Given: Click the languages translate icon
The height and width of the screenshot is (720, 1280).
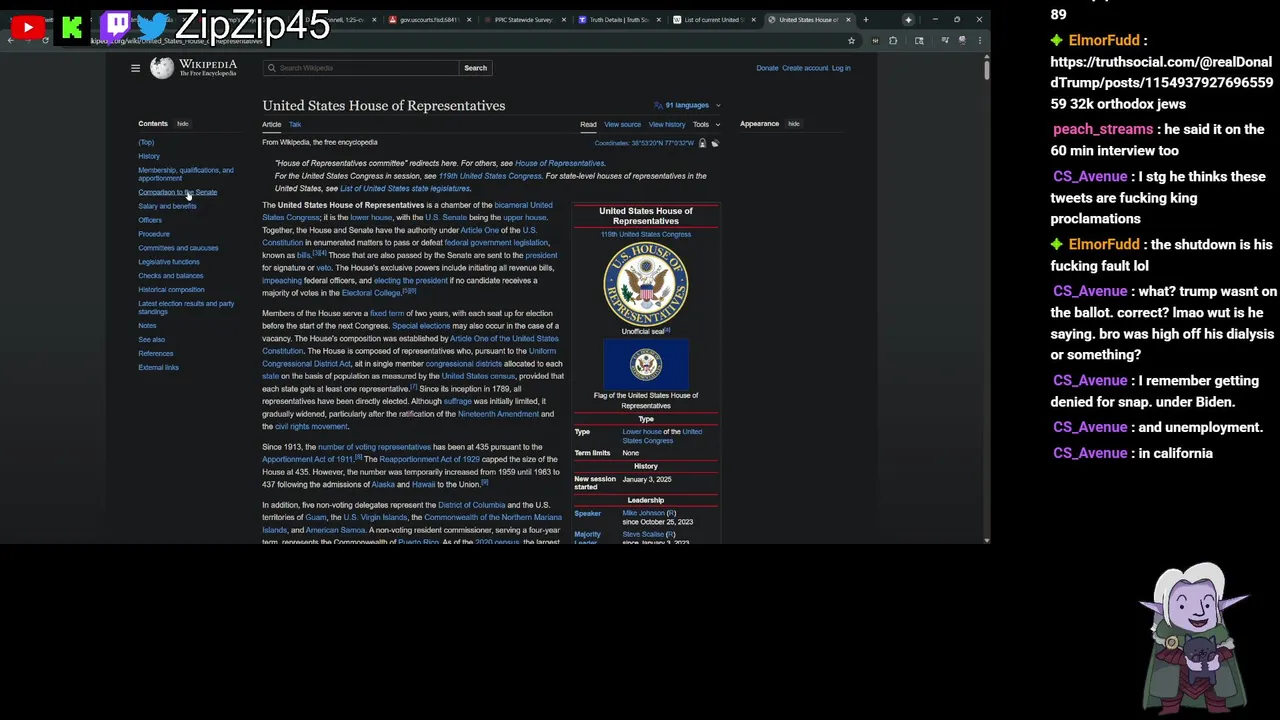Looking at the screenshot, I should [658, 105].
